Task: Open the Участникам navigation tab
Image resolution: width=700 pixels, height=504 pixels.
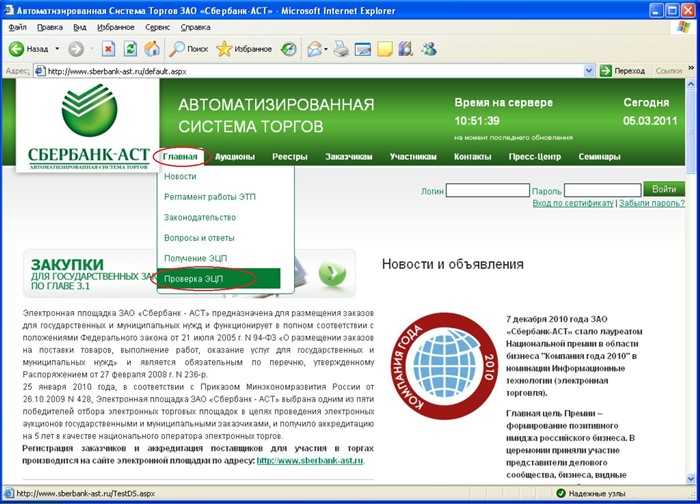Action: [413, 157]
